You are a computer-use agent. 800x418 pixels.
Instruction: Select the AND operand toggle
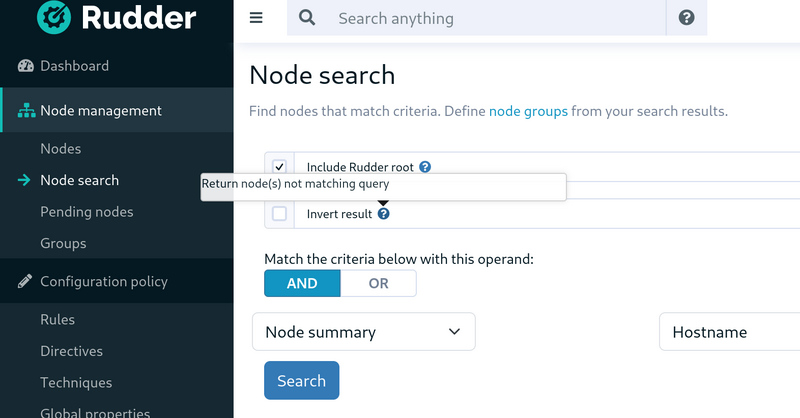(302, 283)
